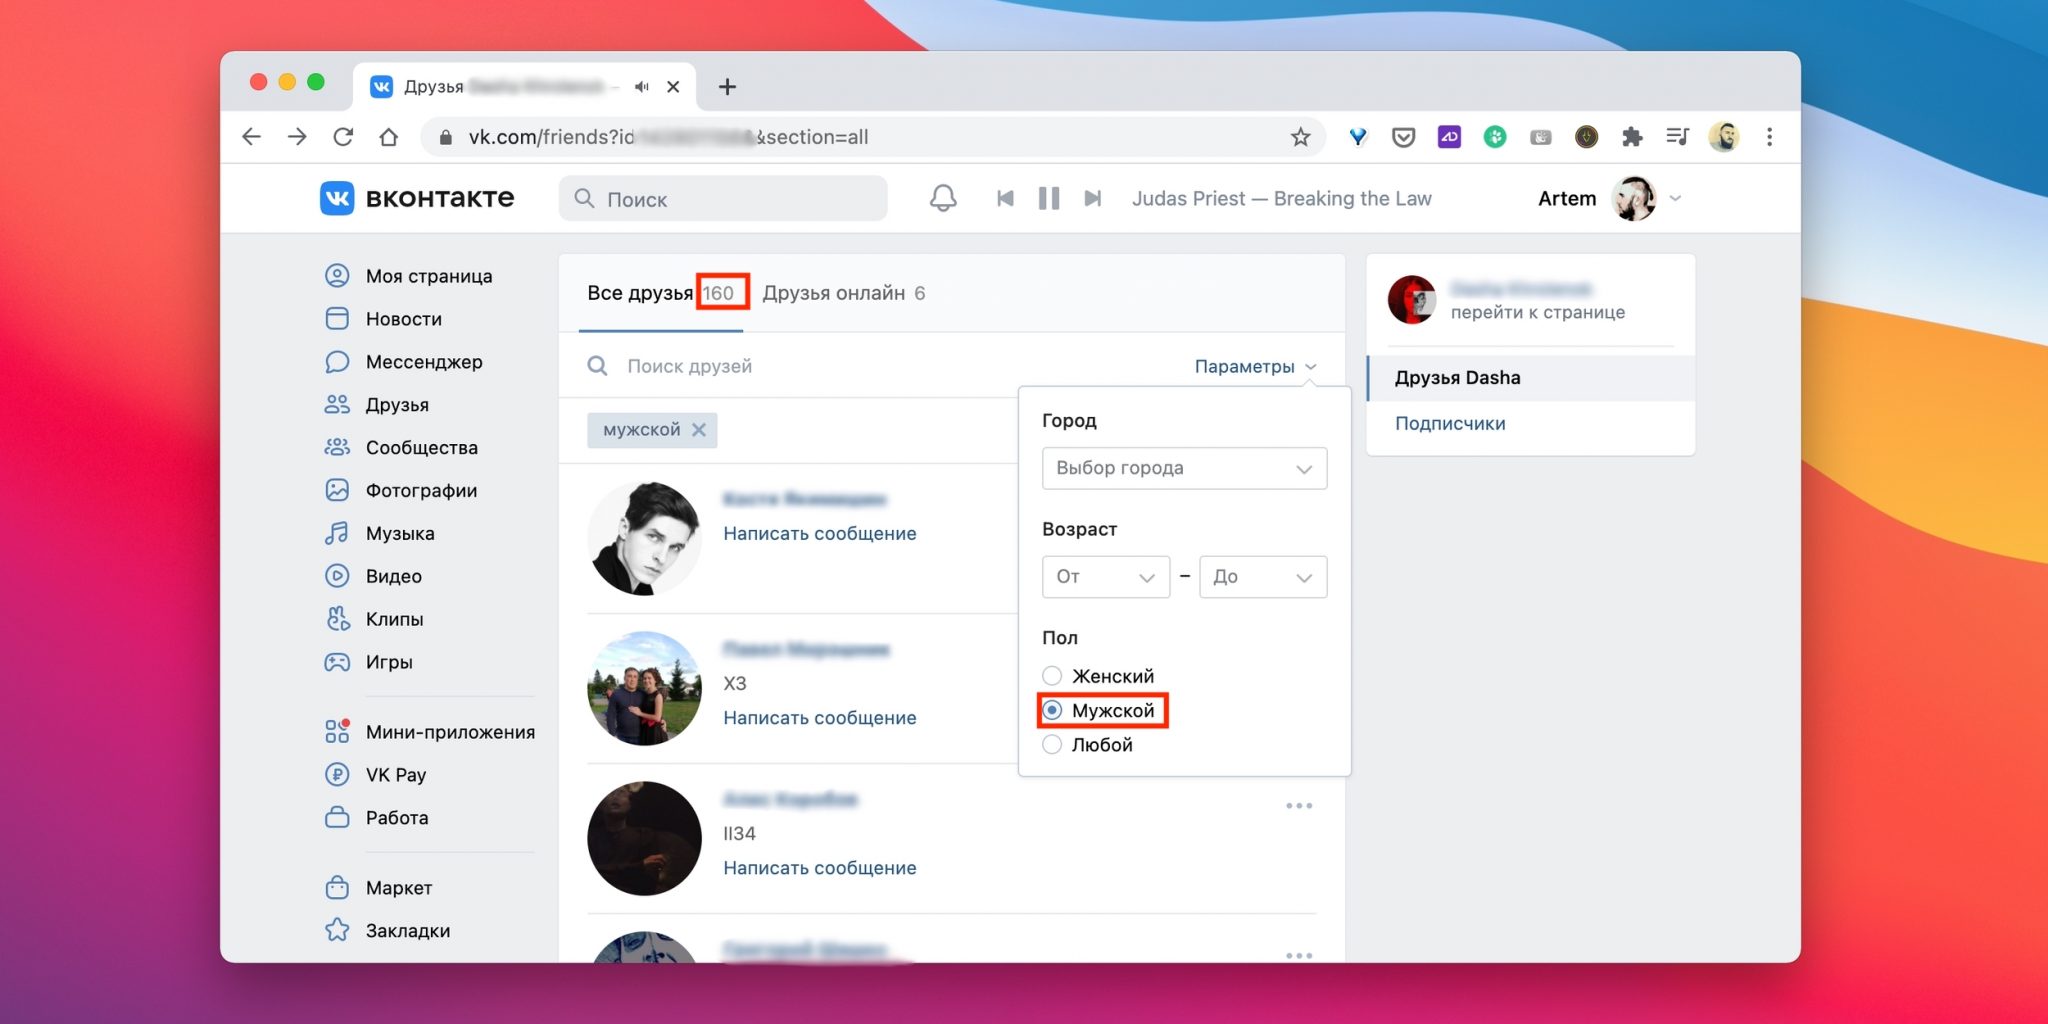Viewport: 2048px width, 1024px height.
Task: Select Мужской gender radio button
Action: point(1052,710)
